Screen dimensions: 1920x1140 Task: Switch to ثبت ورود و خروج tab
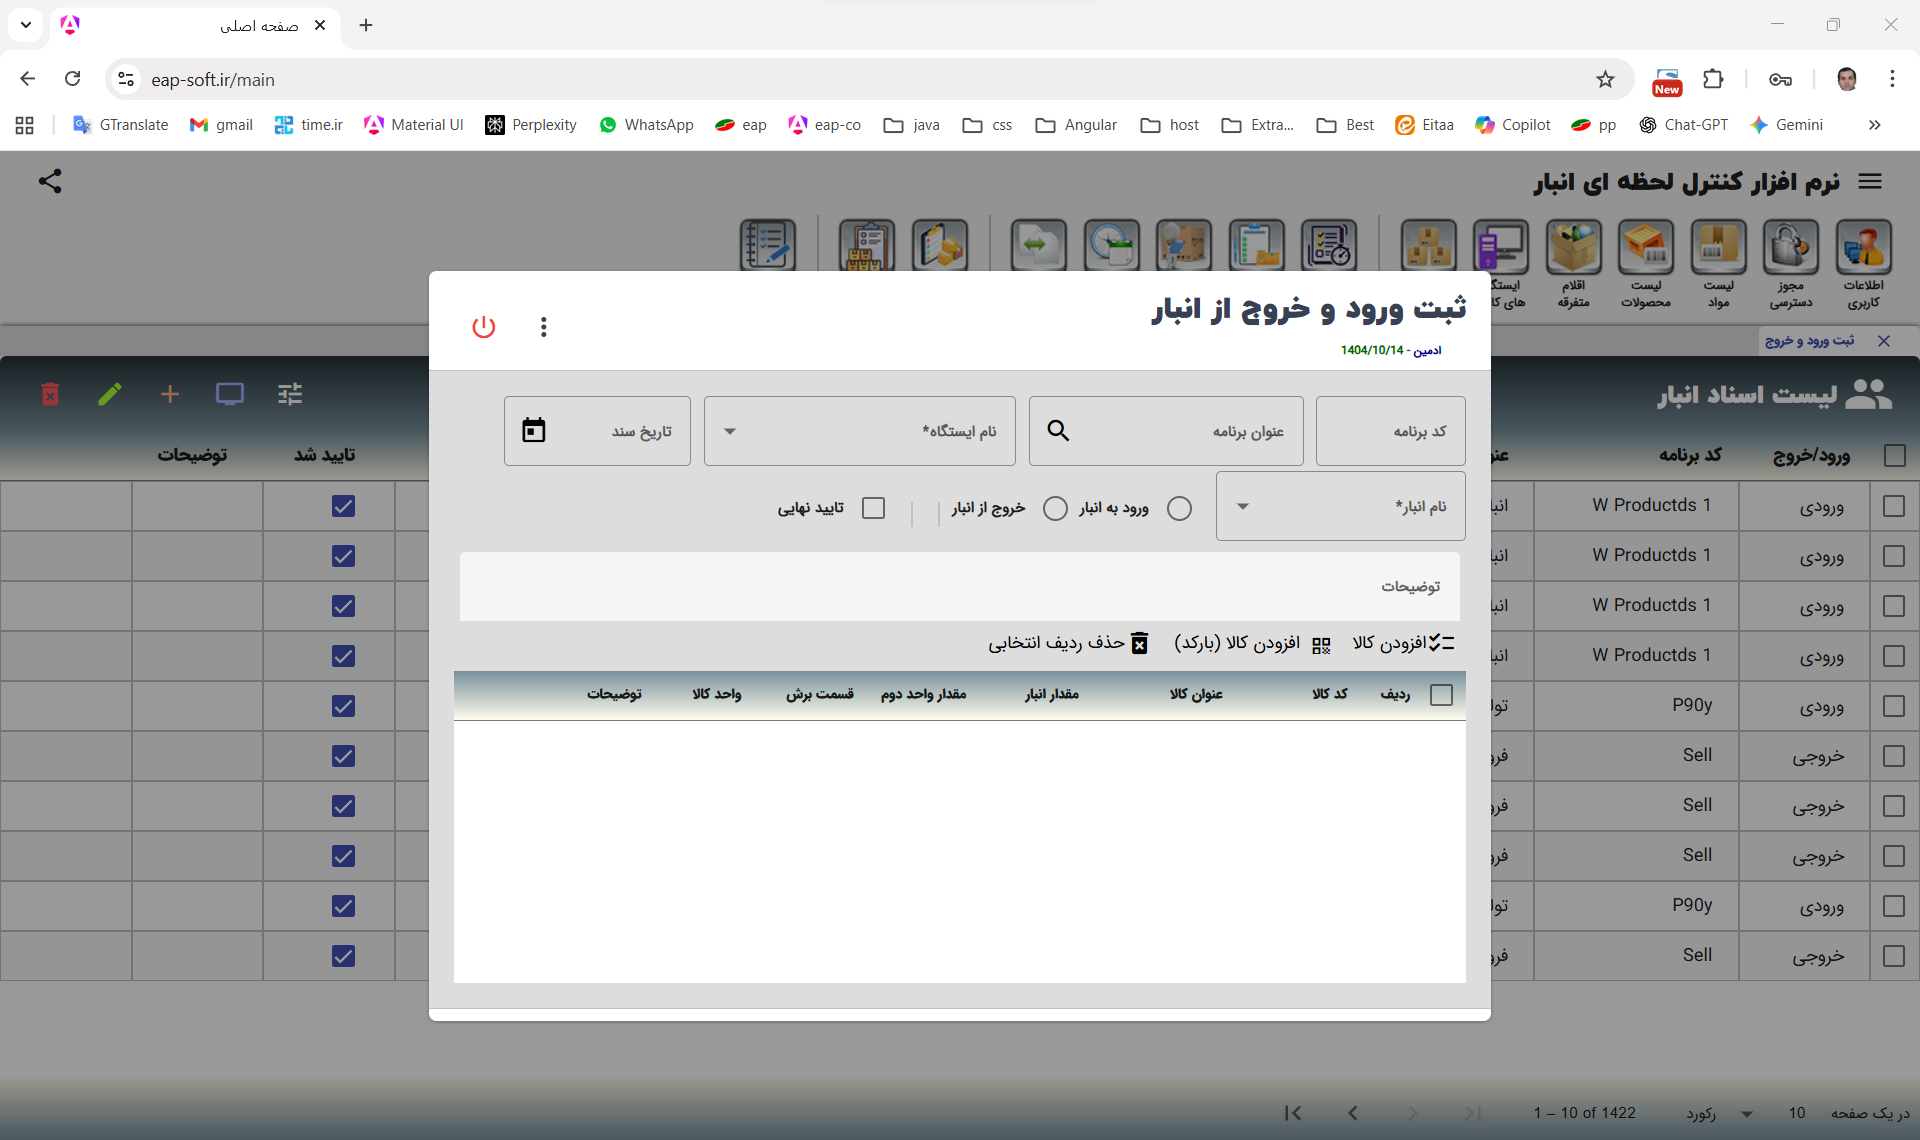tap(1809, 341)
